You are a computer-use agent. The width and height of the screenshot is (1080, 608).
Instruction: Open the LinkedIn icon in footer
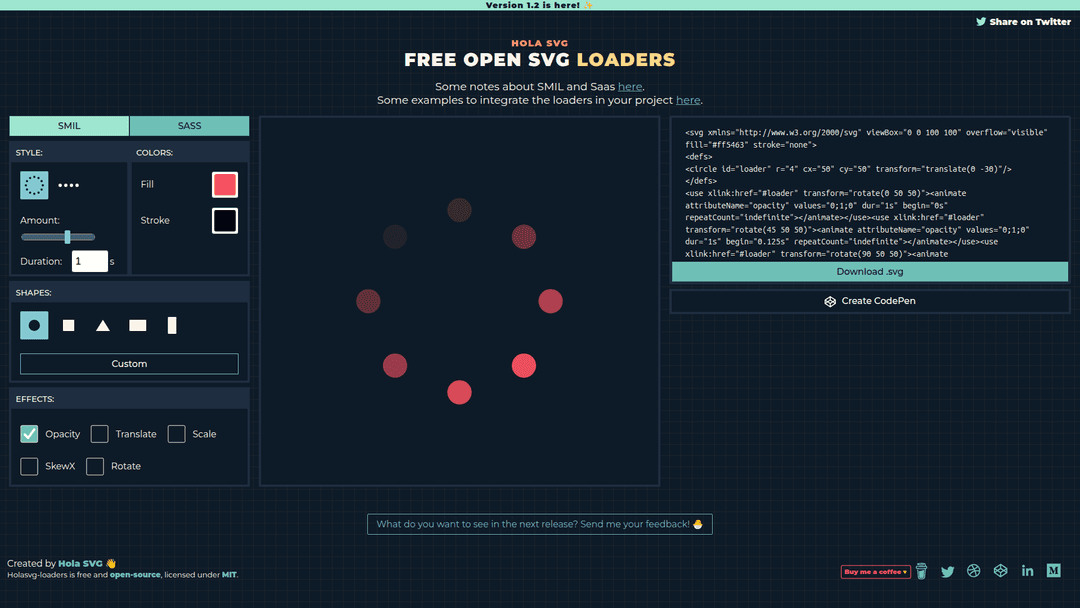click(x=1027, y=571)
